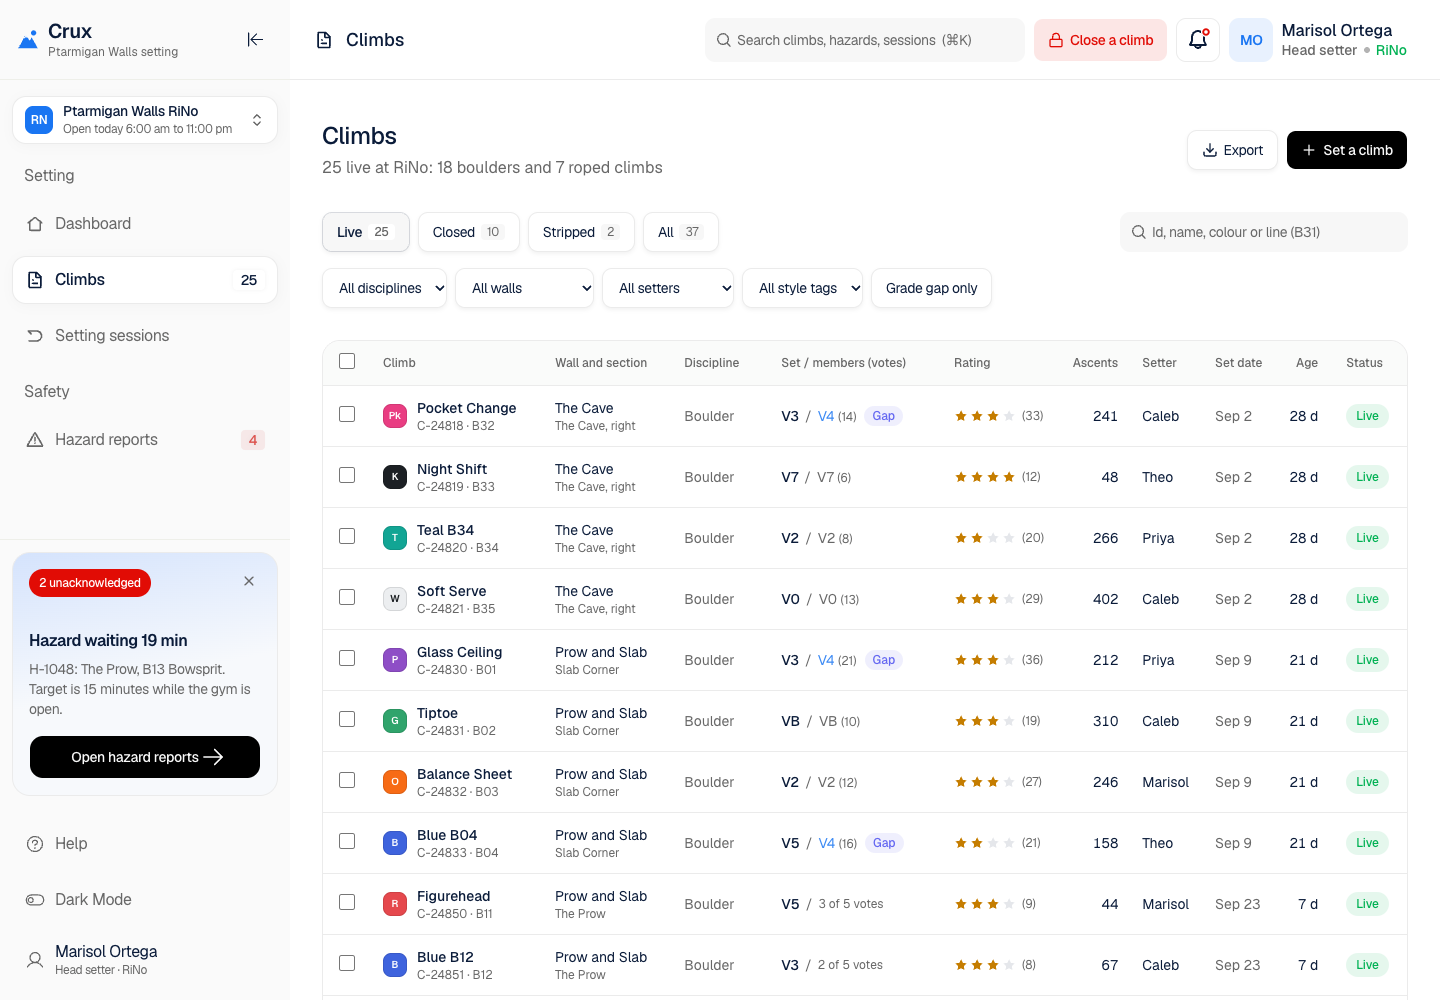Click the green G badge of Tiptoe

395,721
